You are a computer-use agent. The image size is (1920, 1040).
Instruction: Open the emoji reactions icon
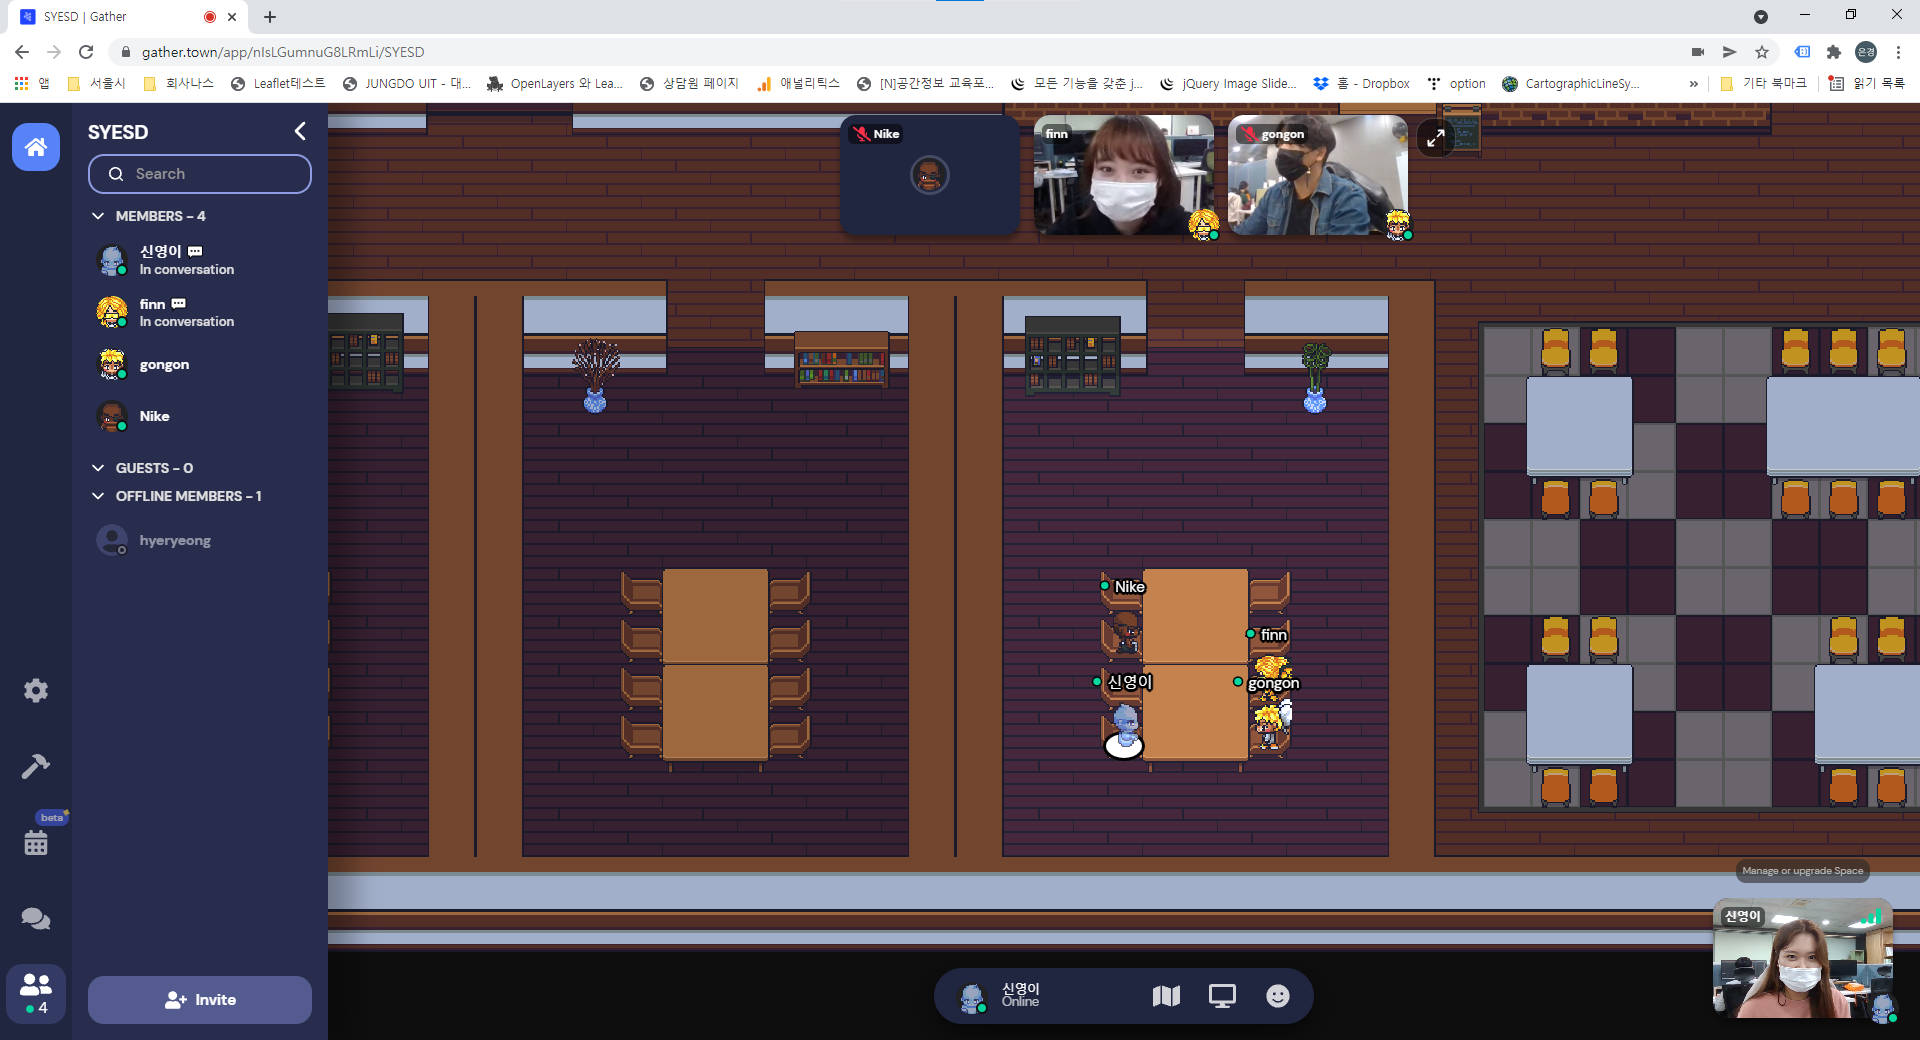tap(1278, 996)
